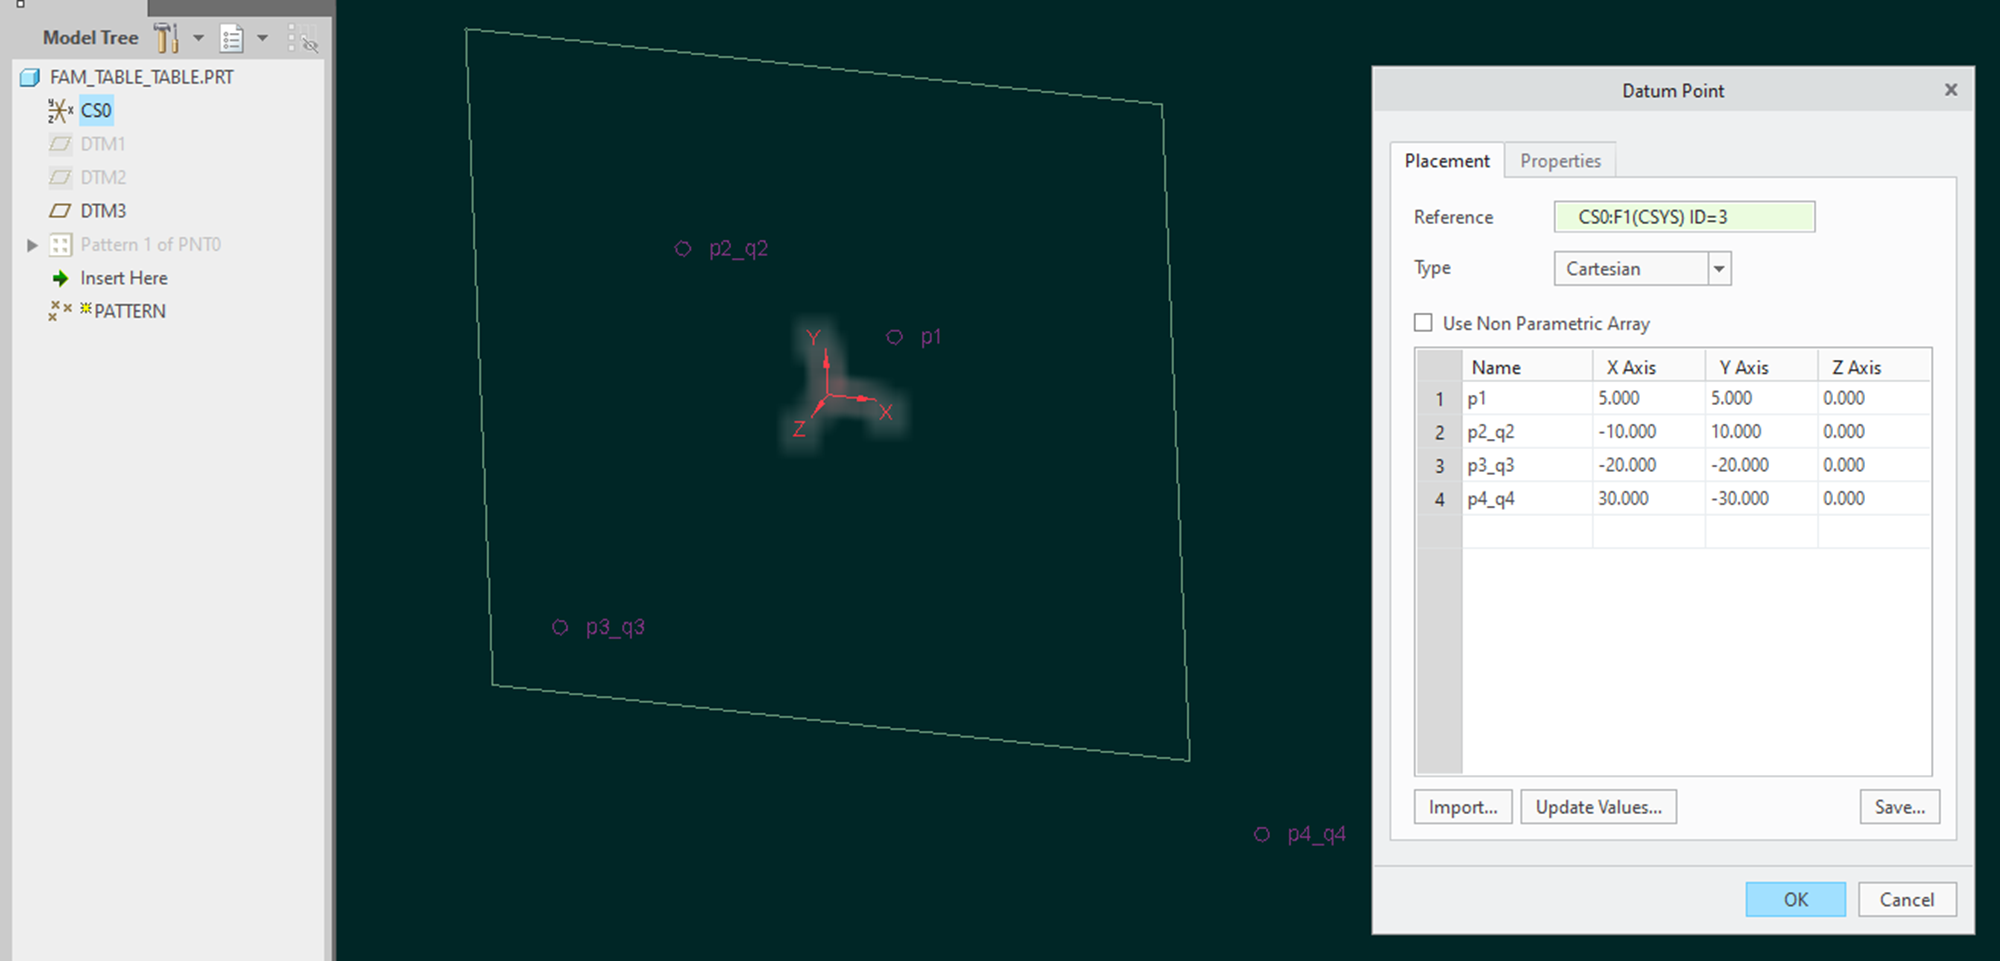The width and height of the screenshot is (2000, 961).
Task: Click the Model Tree settings list icon
Action: (x=231, y=37)
